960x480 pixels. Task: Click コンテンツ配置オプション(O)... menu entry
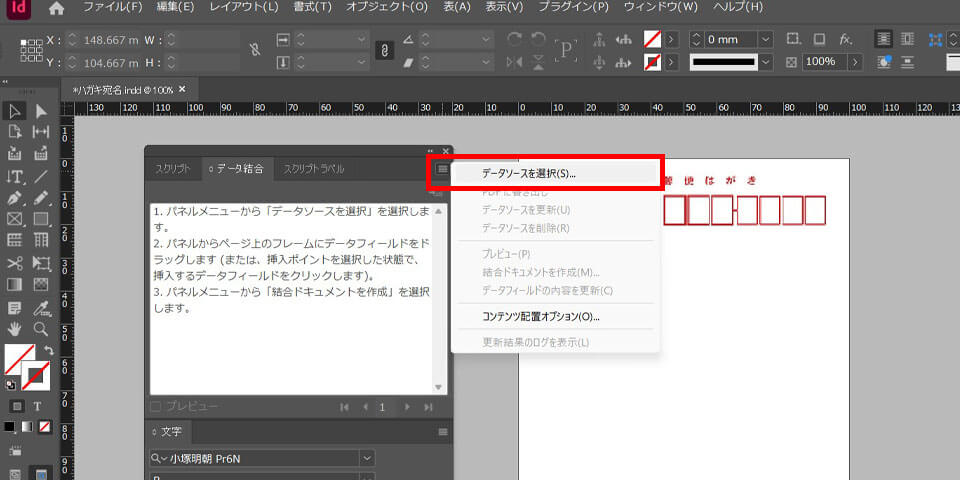[x=540, y=317]
